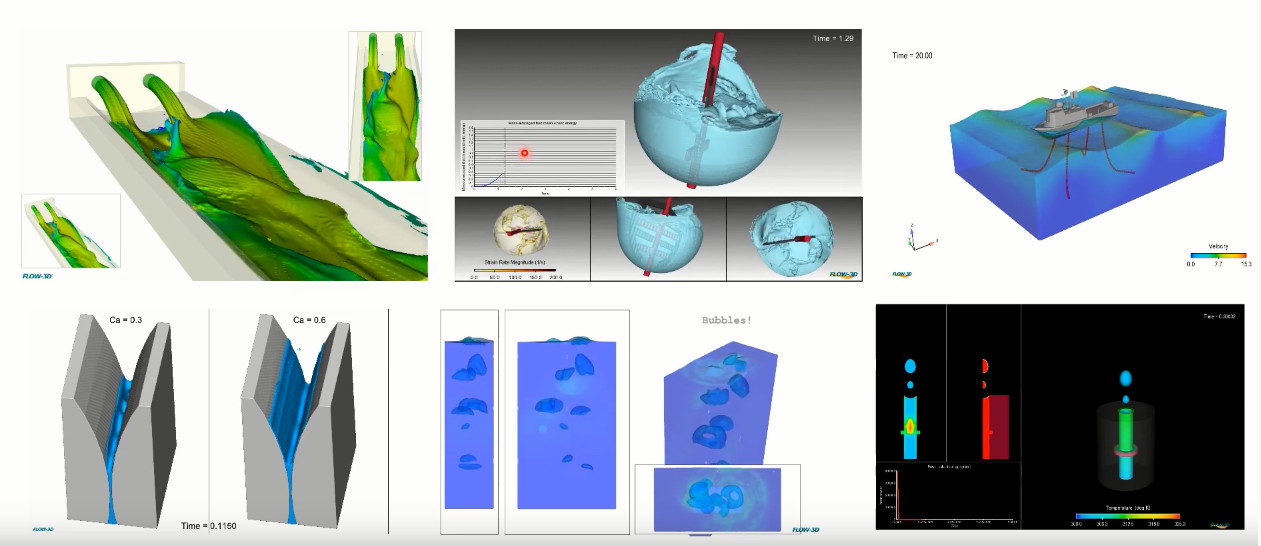Select the small spillway inset at lower left

(70, 231)
